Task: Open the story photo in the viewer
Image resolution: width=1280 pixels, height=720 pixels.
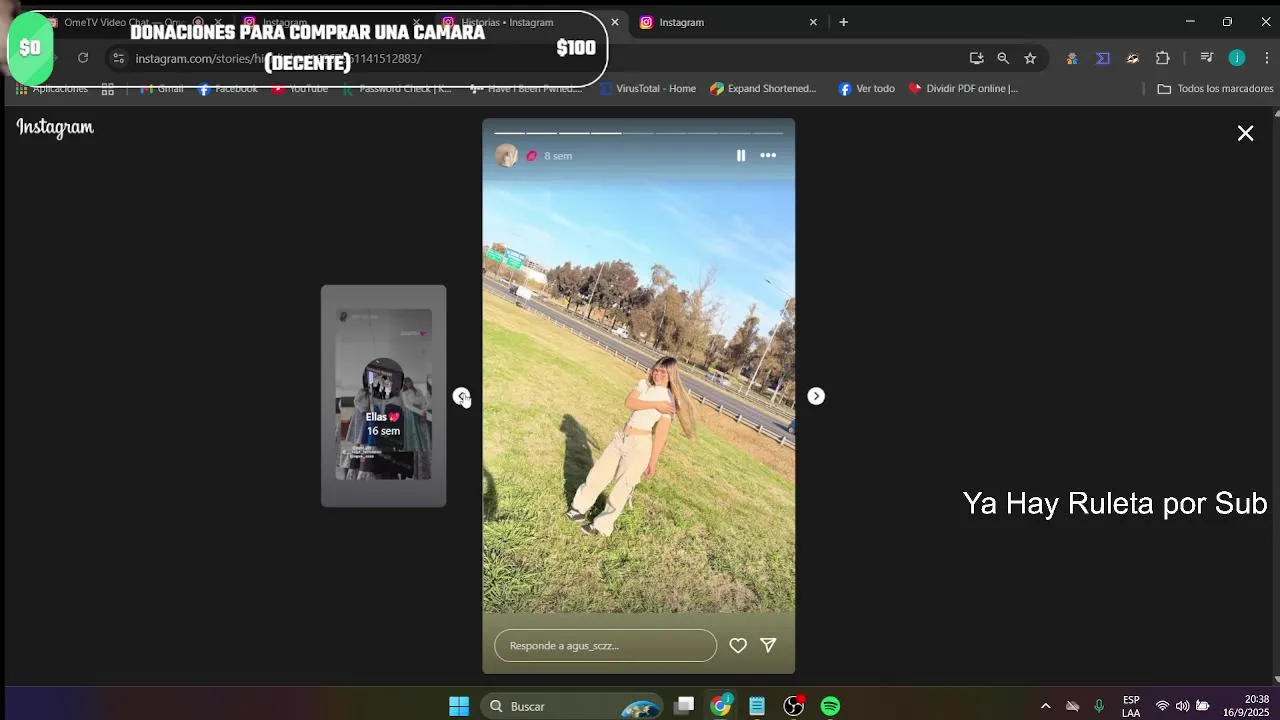Action: coord(639,396)
